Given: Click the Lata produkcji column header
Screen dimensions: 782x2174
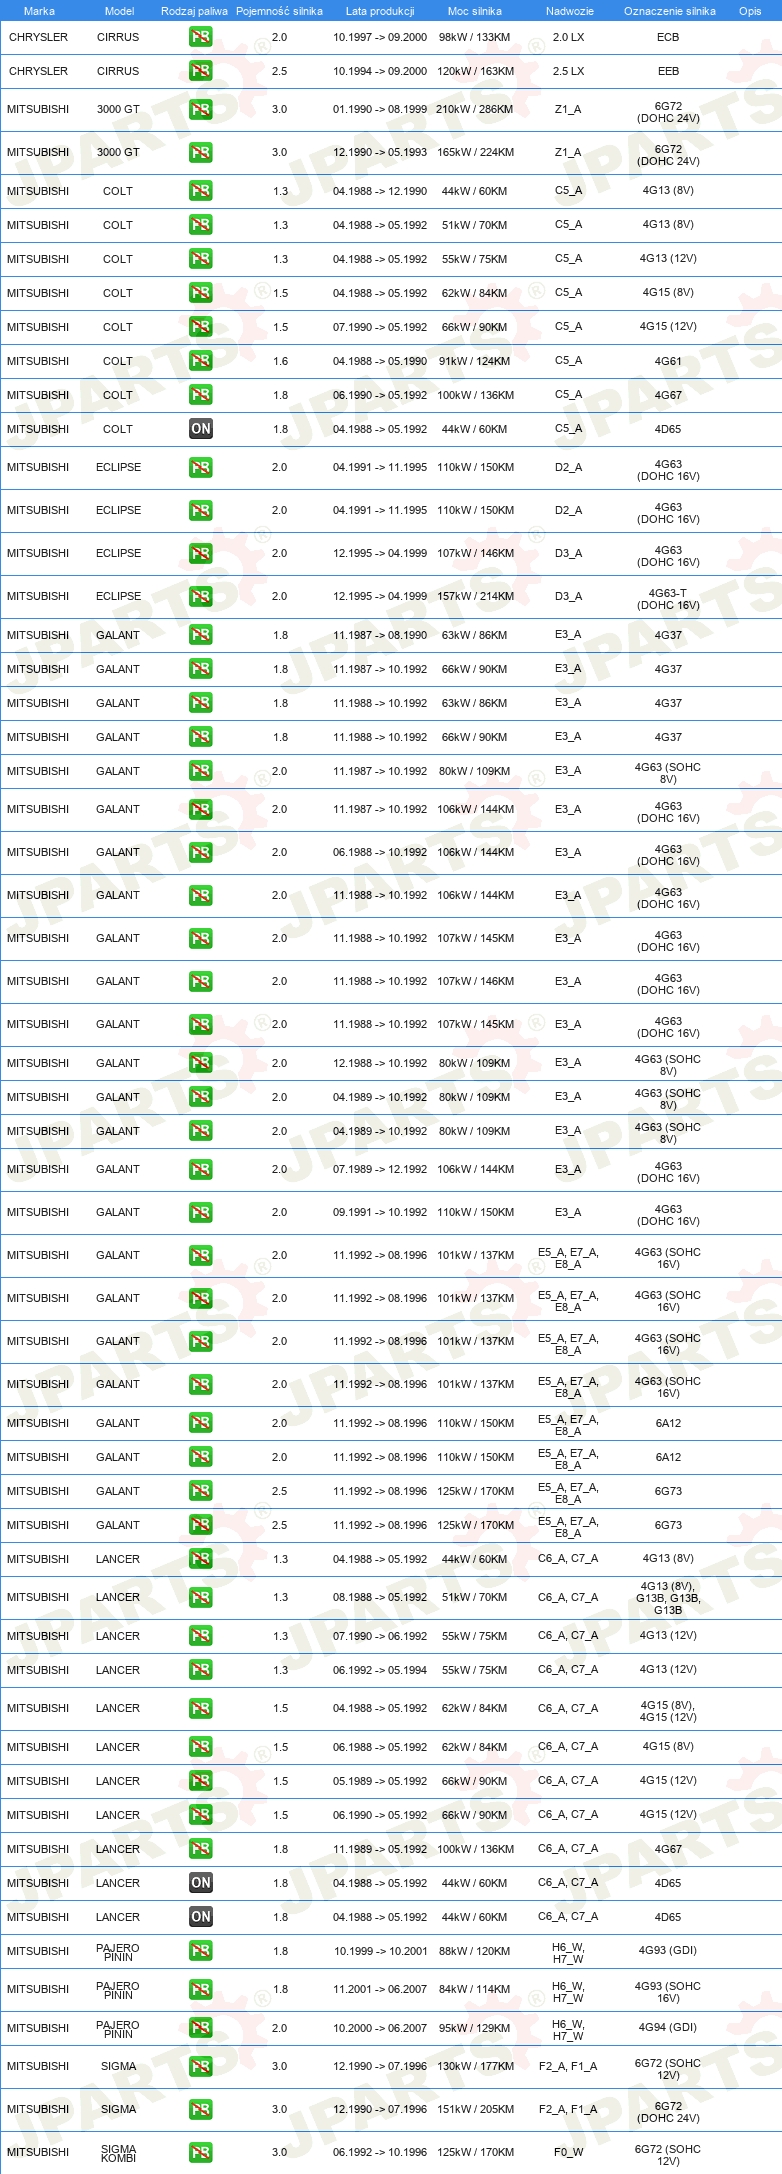Looking at the screenshot, I should [x=380, y=11].
